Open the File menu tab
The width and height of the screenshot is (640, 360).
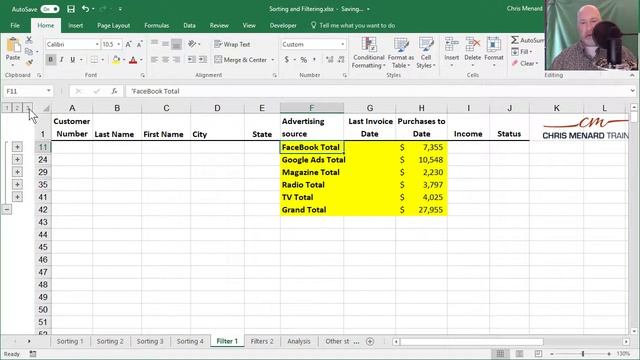tap(15, 25)
